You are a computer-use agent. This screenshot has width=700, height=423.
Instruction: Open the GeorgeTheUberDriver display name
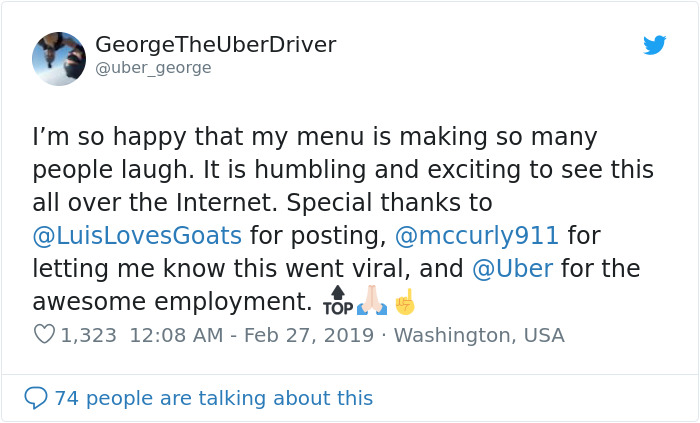215,45
